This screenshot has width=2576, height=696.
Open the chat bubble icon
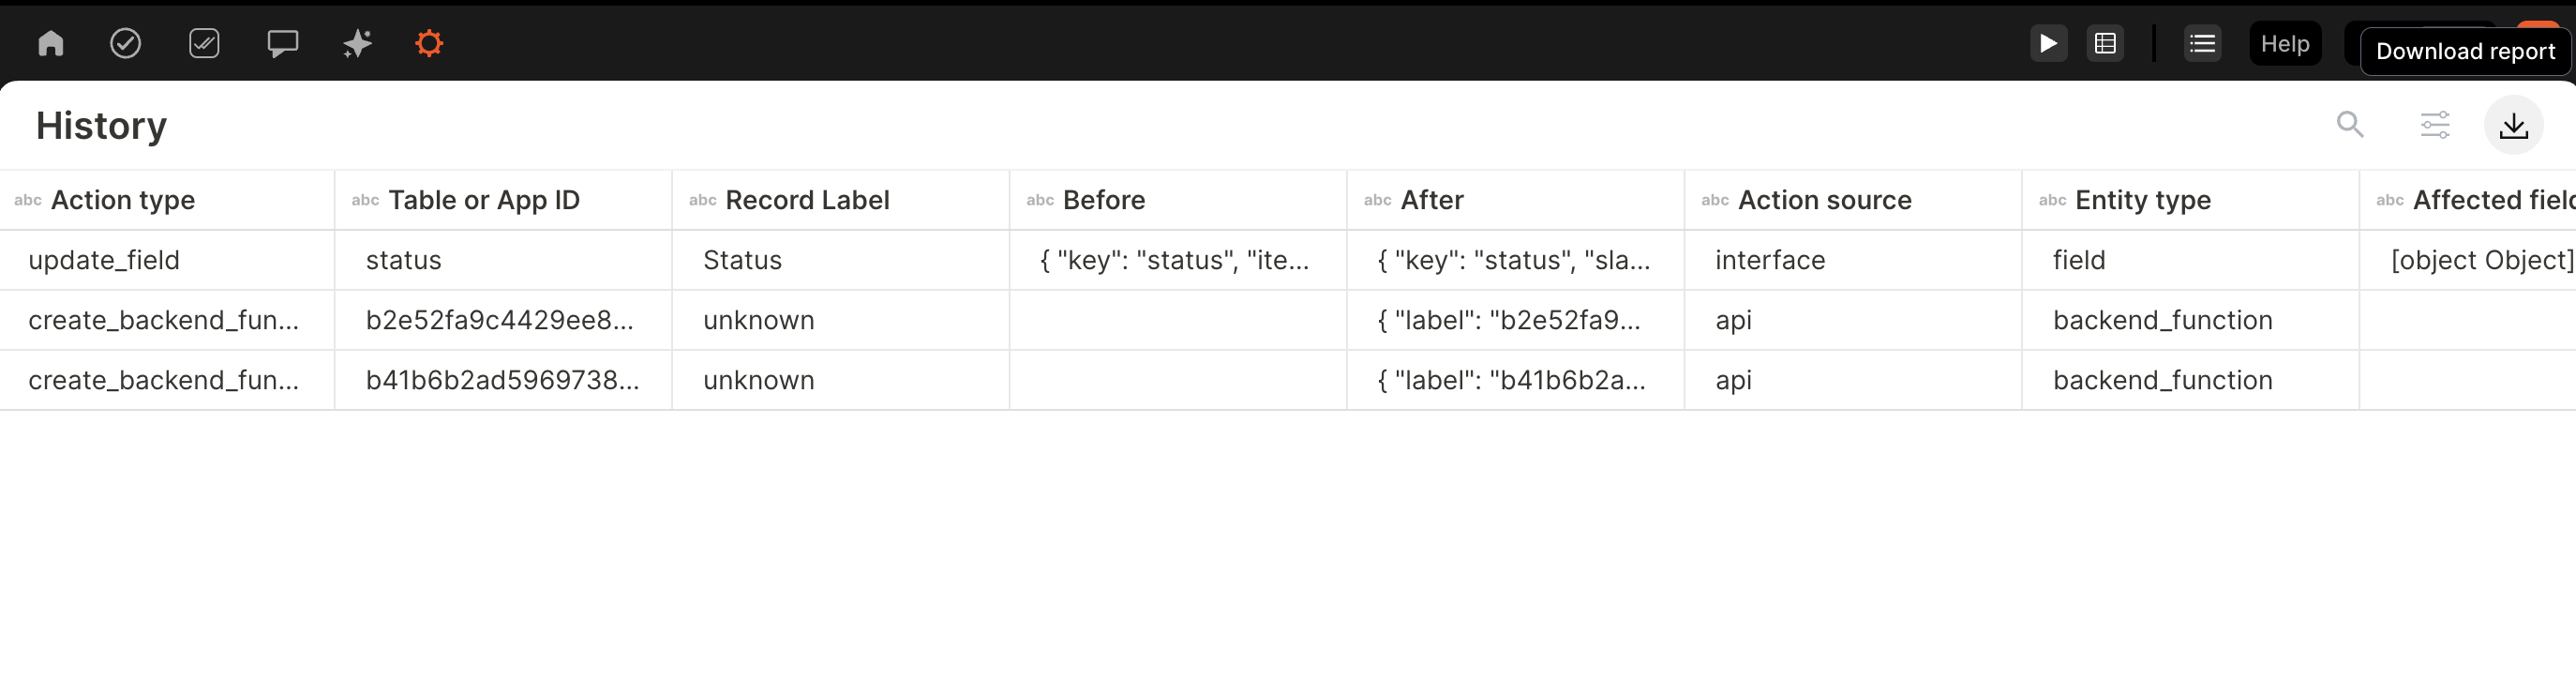point(282,43)
